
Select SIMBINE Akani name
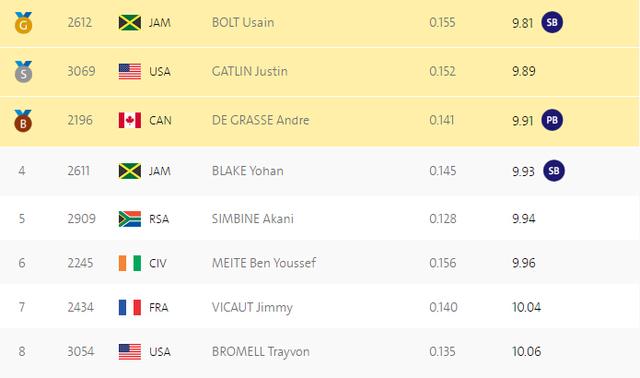pyautogui.click(x=253, y=219)
